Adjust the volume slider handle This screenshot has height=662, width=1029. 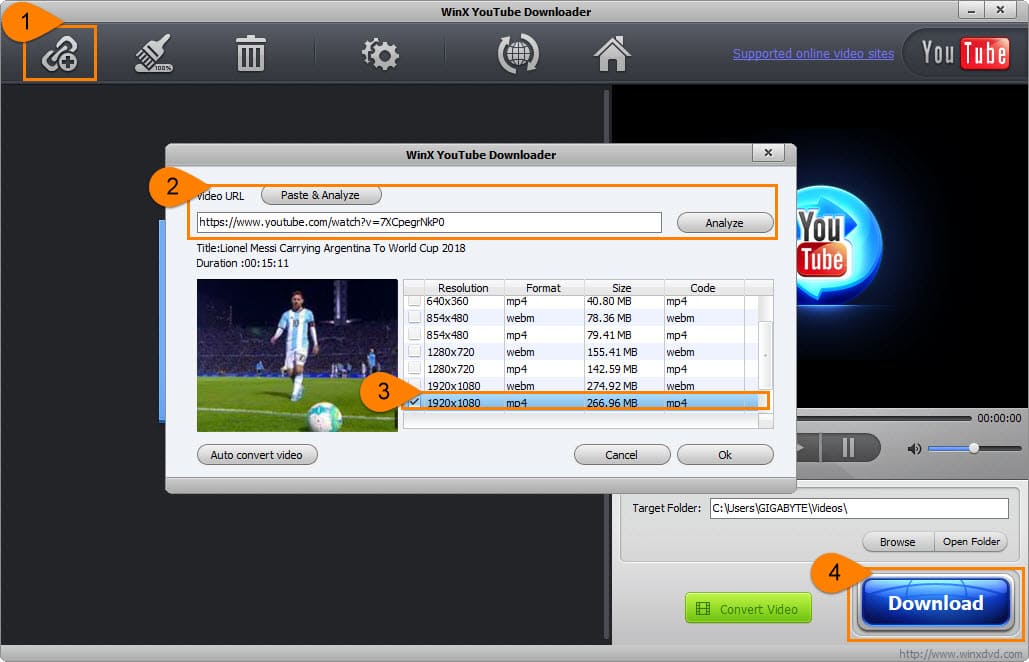point(973,449)
